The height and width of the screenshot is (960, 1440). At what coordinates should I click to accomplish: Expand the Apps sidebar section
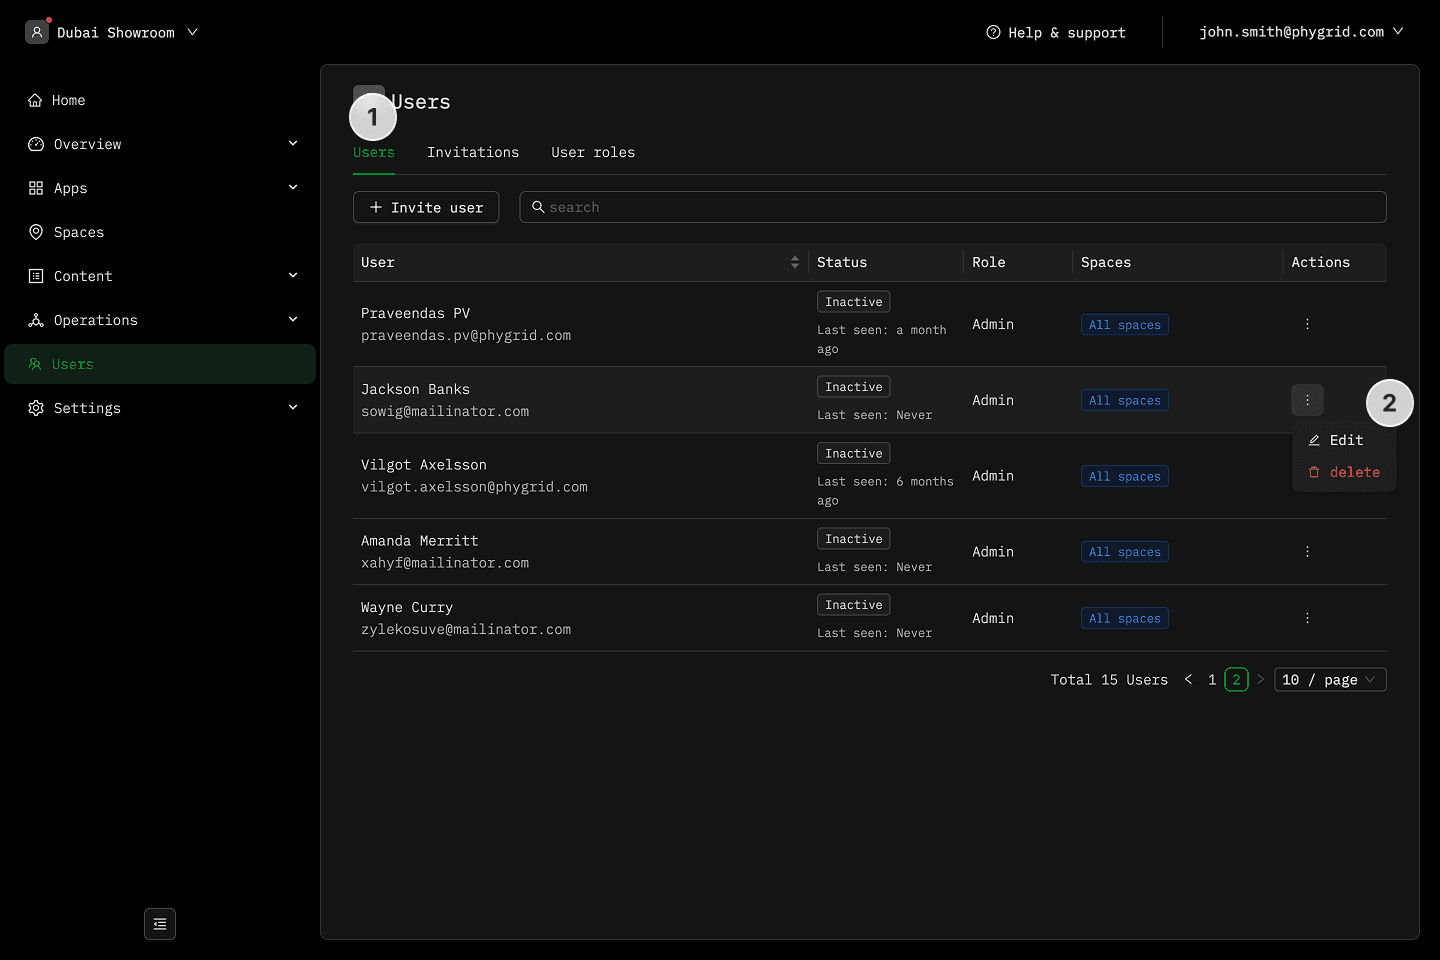pos(293,188)
